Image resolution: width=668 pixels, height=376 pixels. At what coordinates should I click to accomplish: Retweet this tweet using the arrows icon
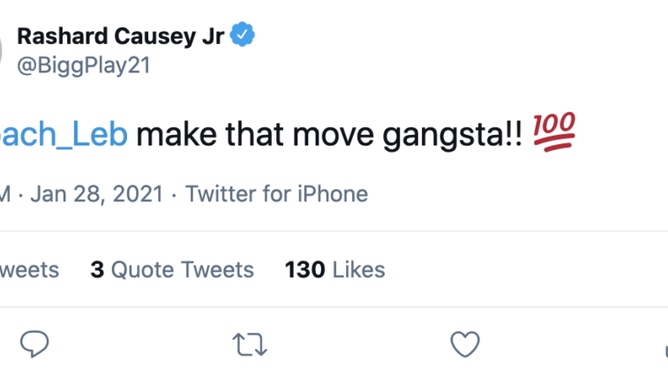pos(250,344)
